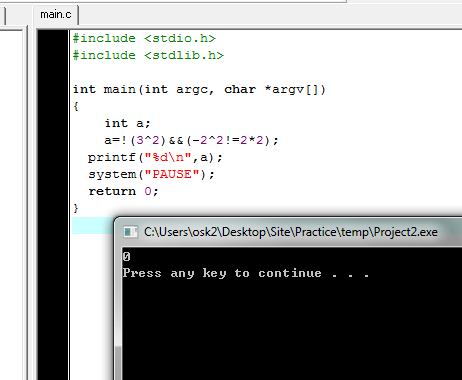Click the console output value '0'
Image resolution: width=462 pixels, height=380 pixels.
[126, 257]
